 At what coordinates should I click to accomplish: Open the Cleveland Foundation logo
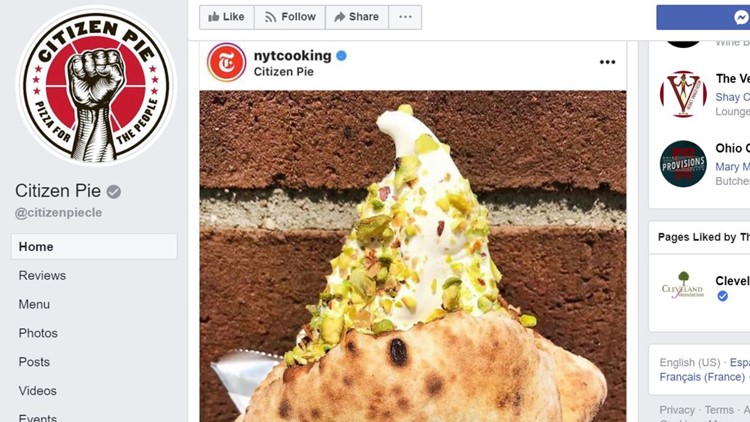coord(683,285)
